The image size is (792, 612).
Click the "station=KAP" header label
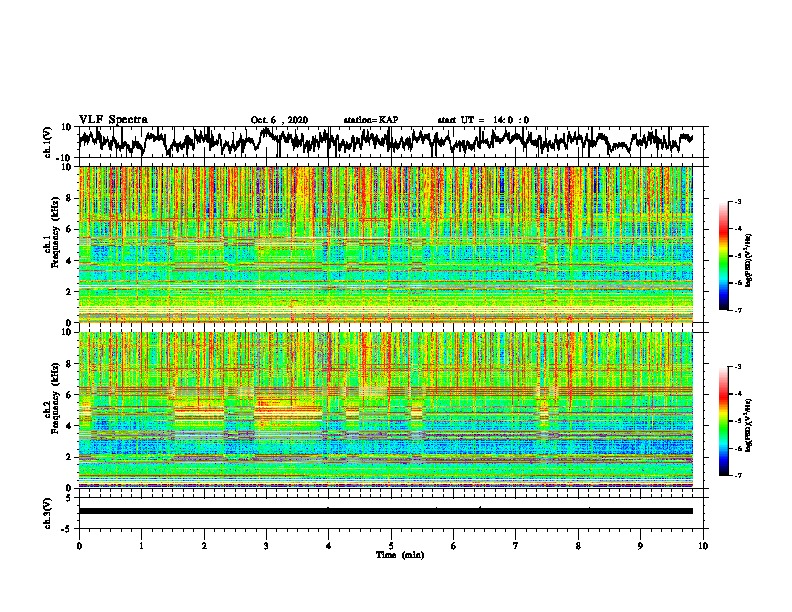(371, 120)
